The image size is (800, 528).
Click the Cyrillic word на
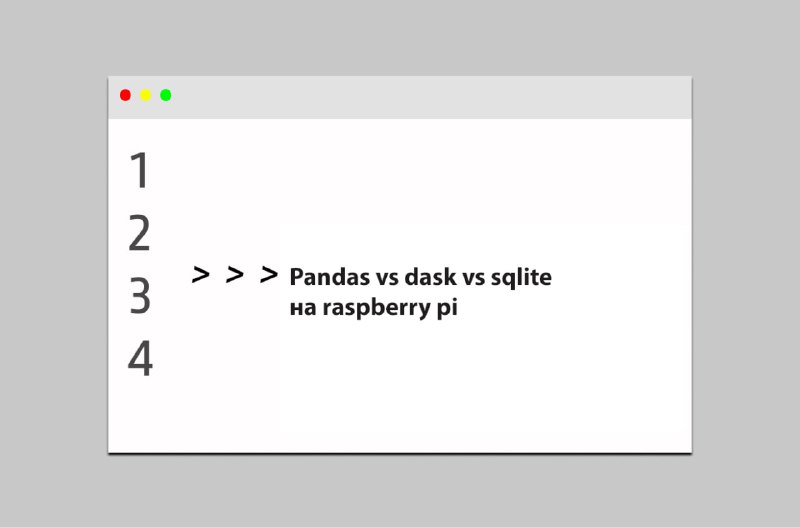coord(303,309)
